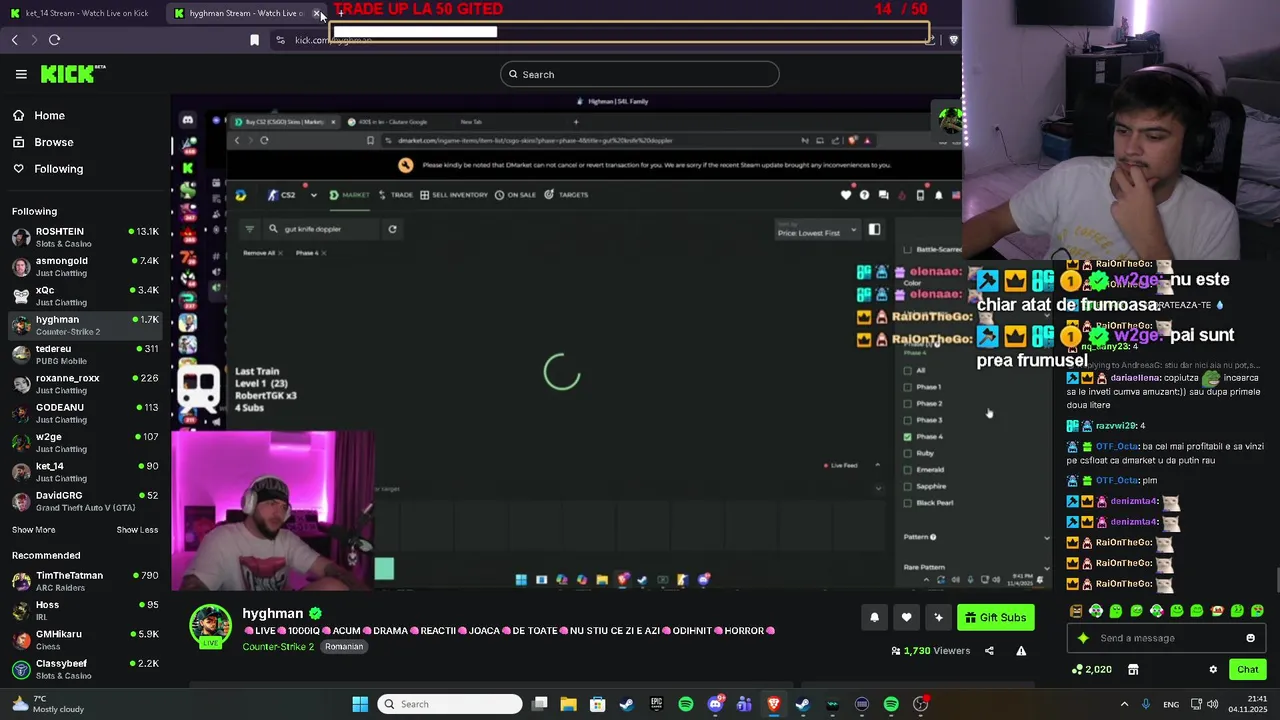The height and width of the screenshot is (720, 1280).
Task: Click the sparkle icon beside Gift Subs
Action: click(938, 617)
